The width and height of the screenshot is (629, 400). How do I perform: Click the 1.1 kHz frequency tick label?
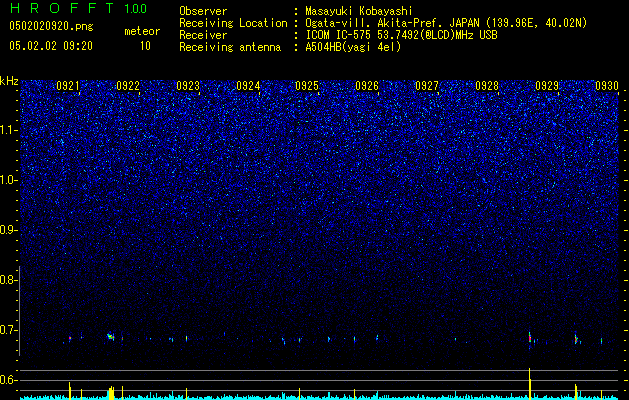click(x=8, y=130)
